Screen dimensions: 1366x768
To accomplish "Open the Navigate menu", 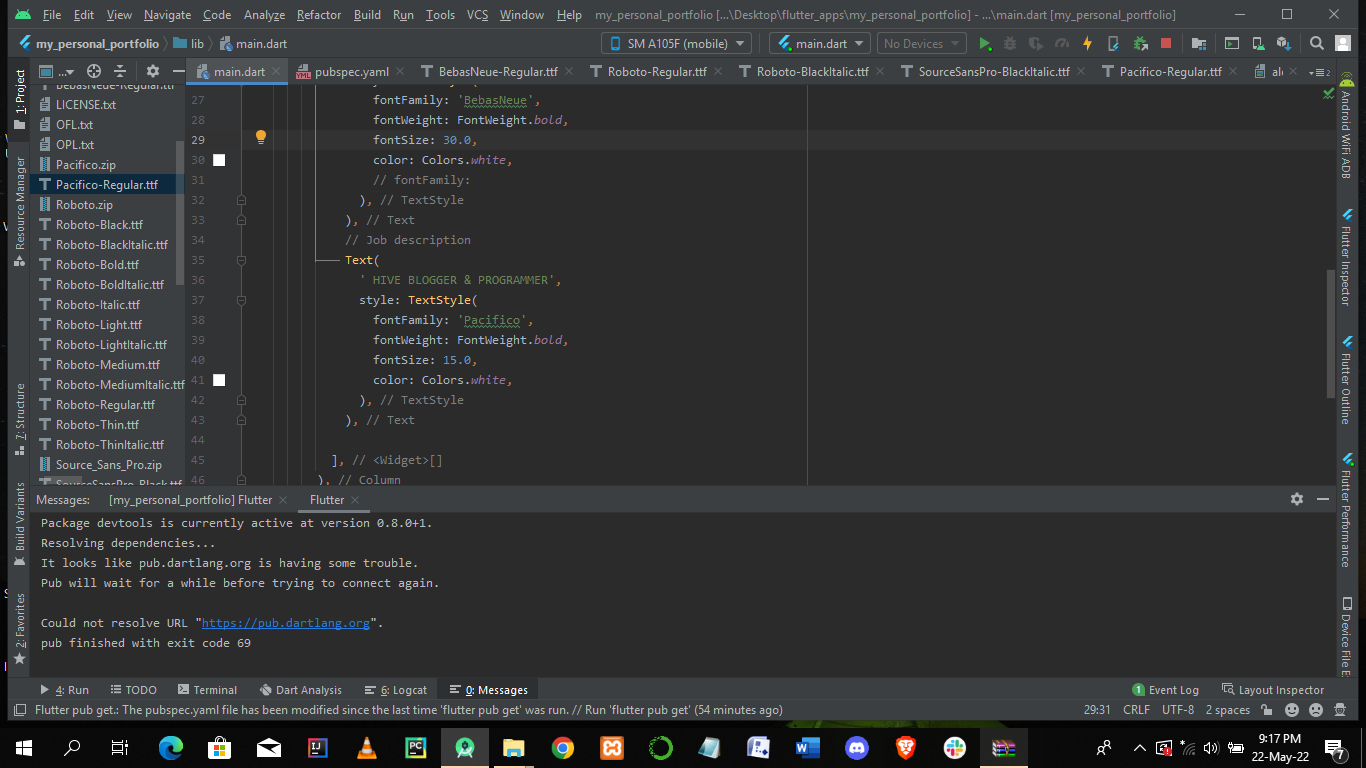I will (167, 15).
